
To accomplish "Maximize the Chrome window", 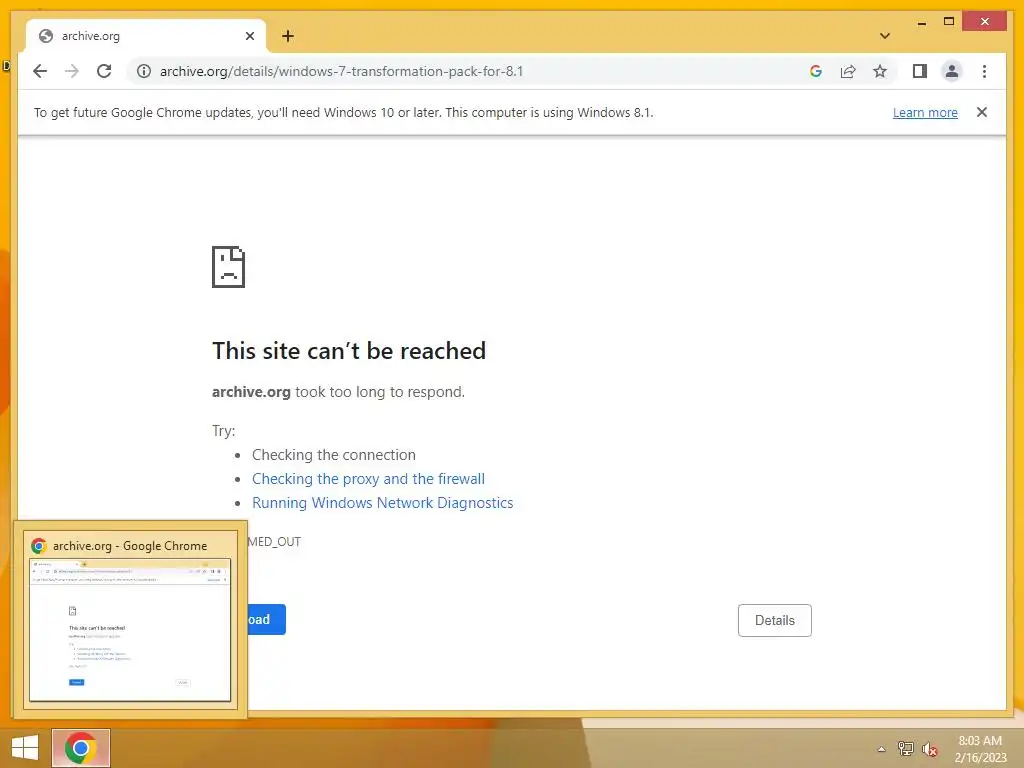I will coord(949,22).
